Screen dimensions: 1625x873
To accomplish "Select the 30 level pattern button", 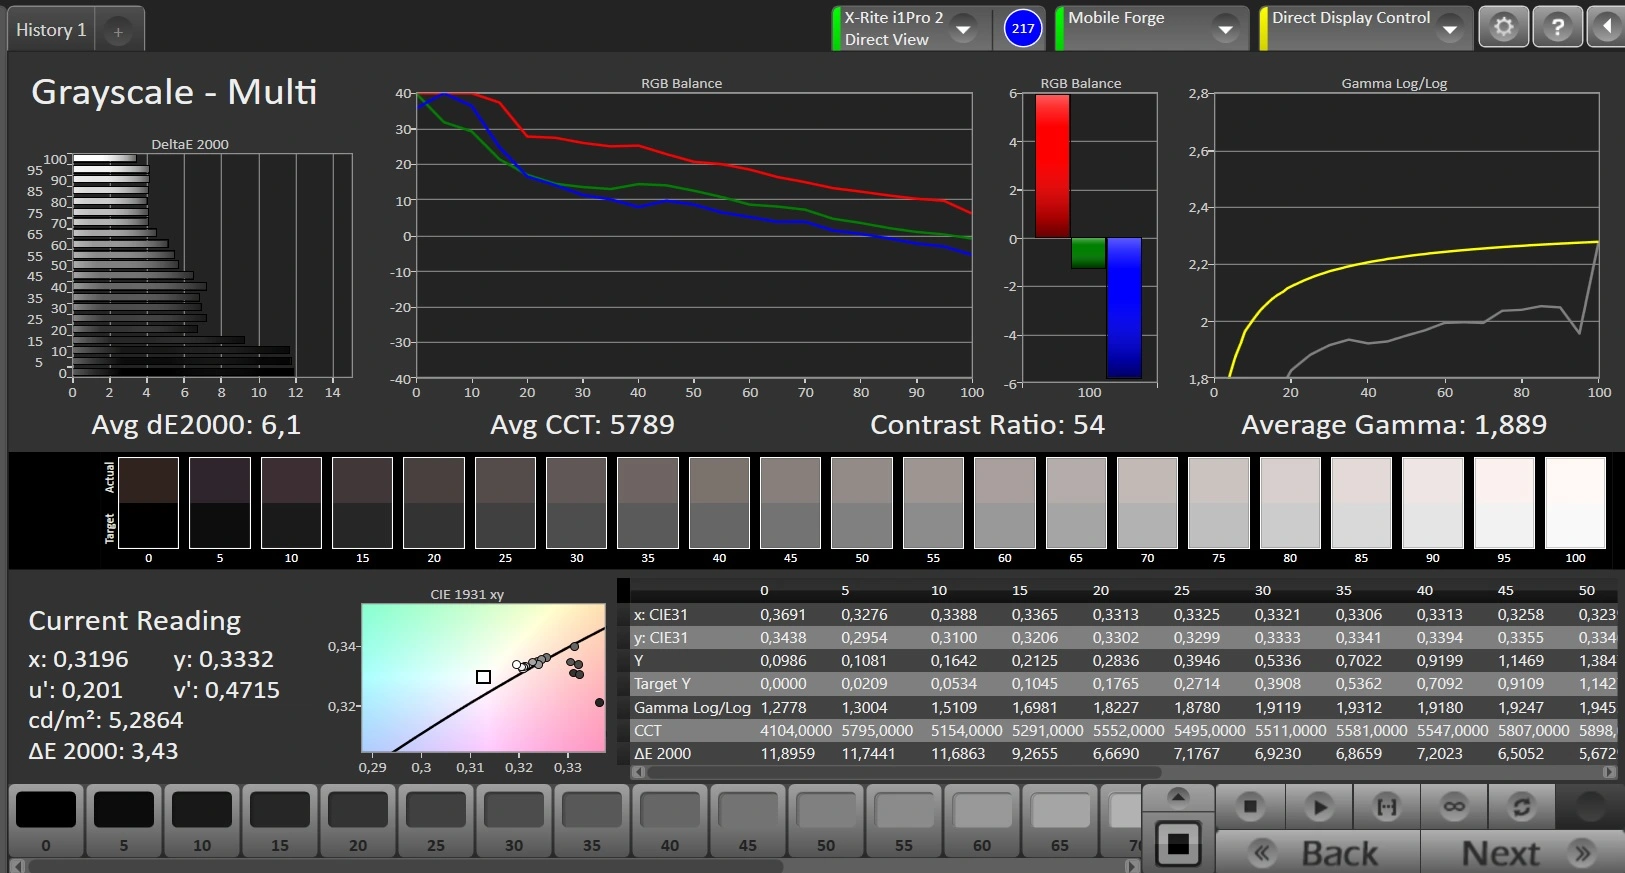I will click(x=514, y=822).
